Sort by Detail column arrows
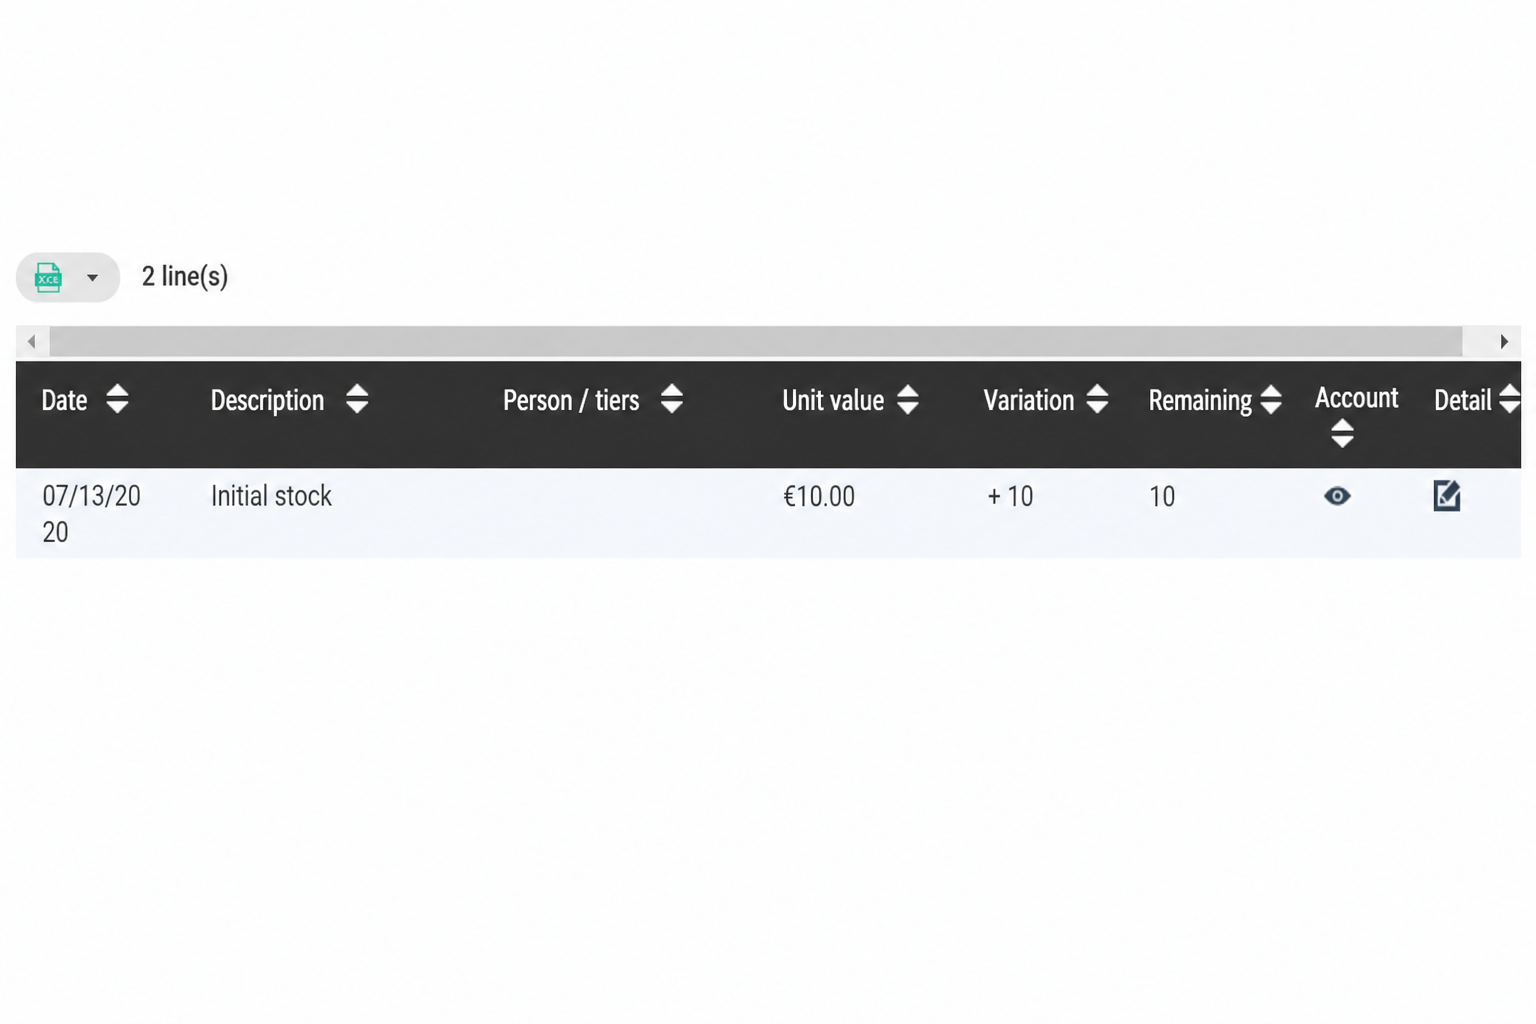Image resolution: width=1536 pixels, height=1024 pixels. 1509,399
